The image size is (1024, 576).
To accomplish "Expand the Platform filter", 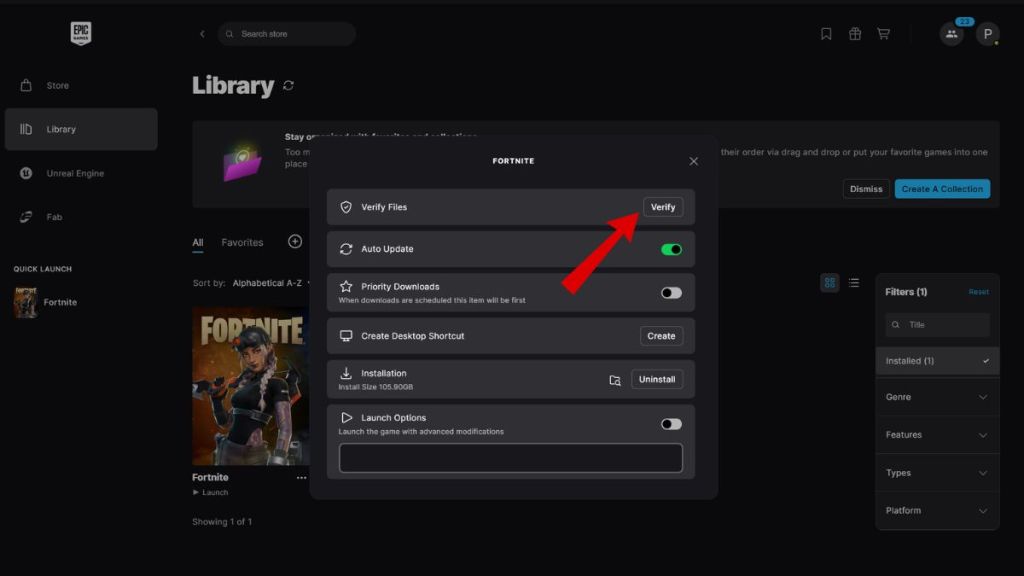I will click(x=937, y=511).
